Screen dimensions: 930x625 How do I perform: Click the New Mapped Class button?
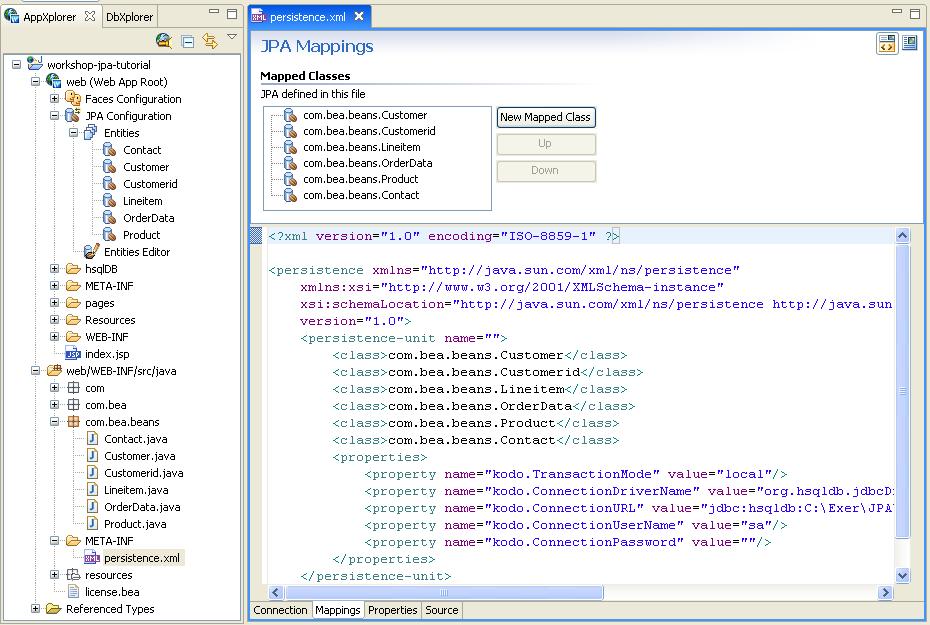(x=545, y=117)
